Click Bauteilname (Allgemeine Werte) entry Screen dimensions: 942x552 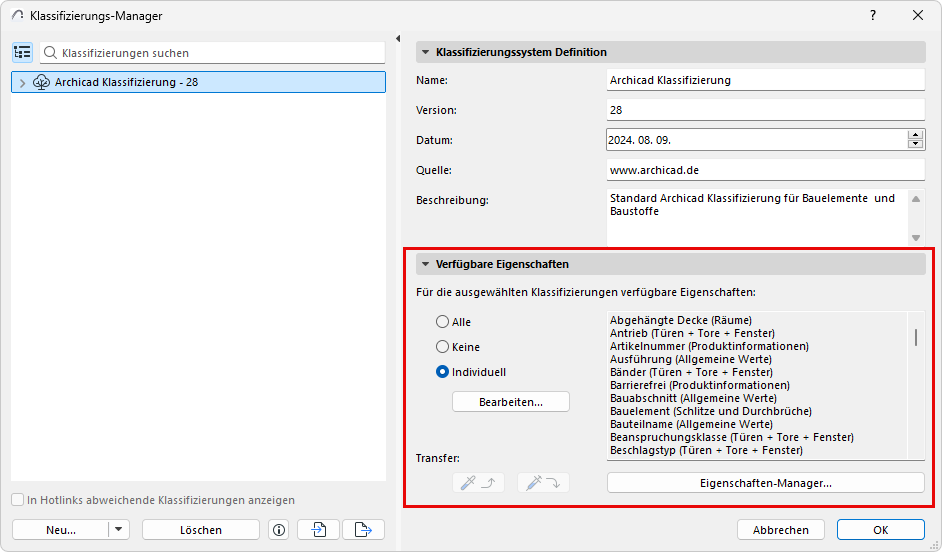pyautogui.click(x=691, y=424)
